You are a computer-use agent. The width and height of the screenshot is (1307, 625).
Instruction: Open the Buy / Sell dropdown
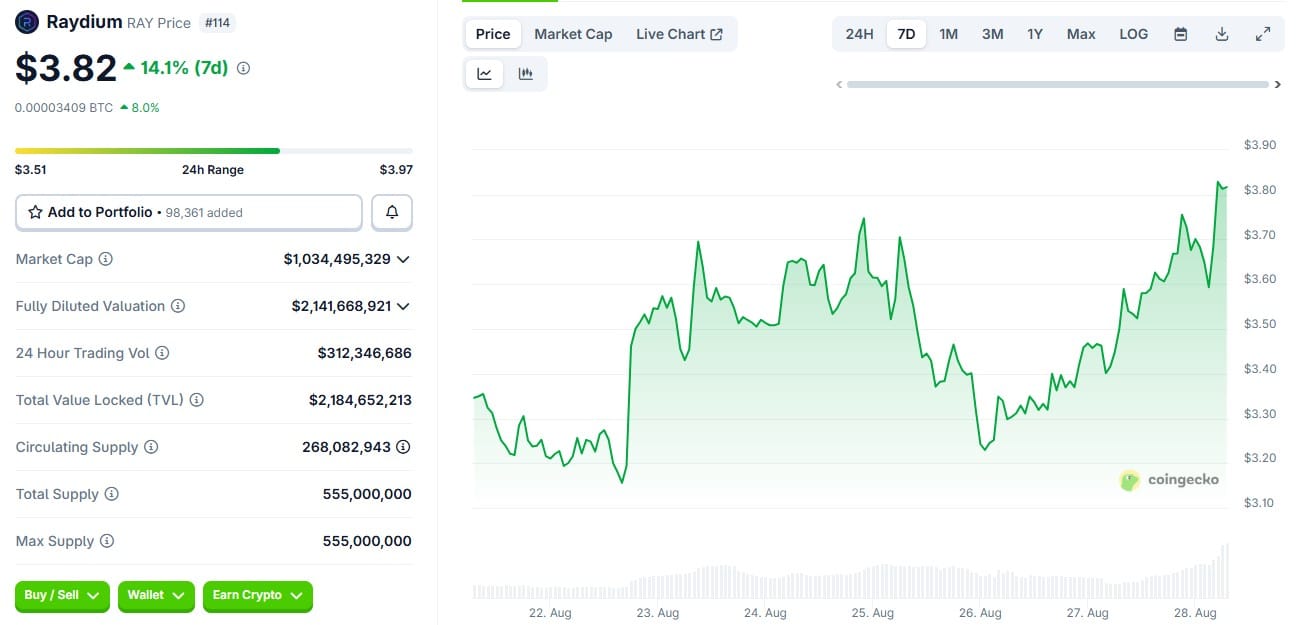[x=61, y=596]
